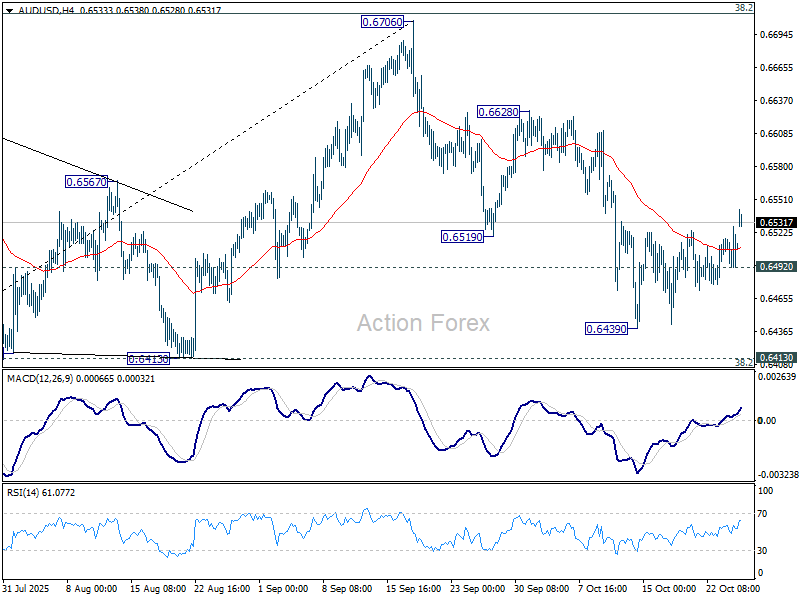
Task: Click the 0.66280 level annotation
Action: 498,112
